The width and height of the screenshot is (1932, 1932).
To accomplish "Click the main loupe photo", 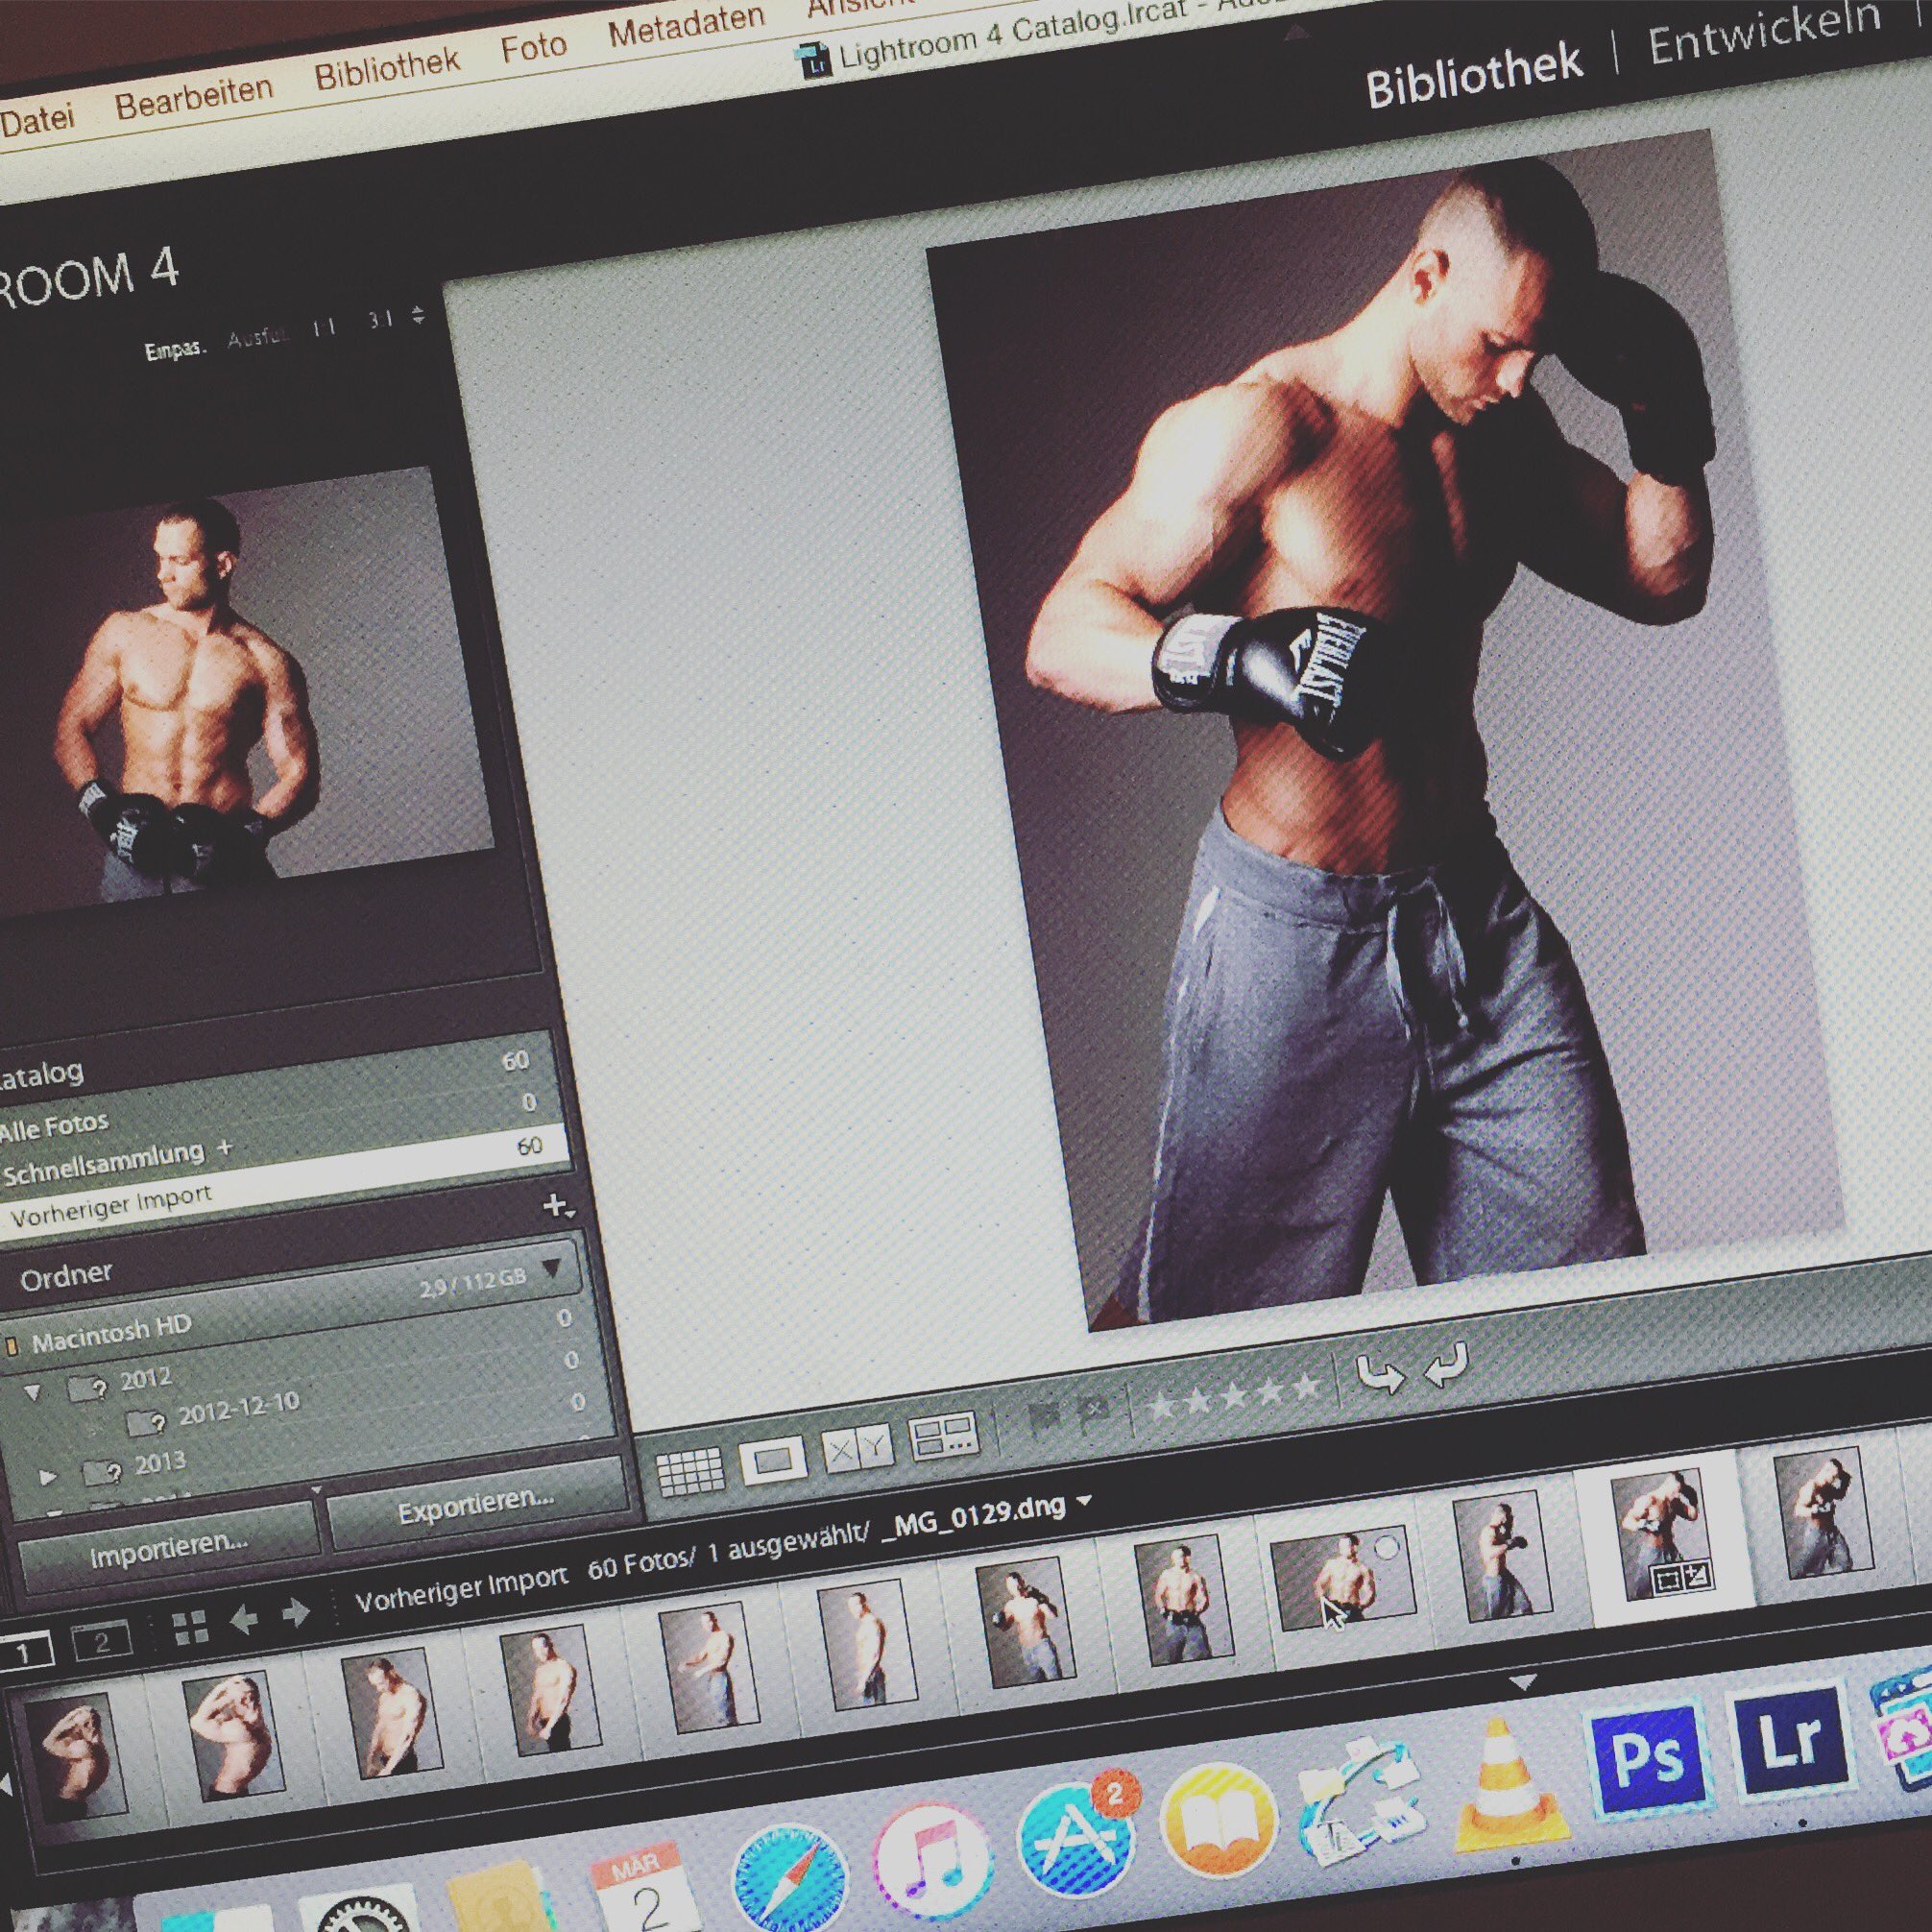I will click(x=1385, y=728).
